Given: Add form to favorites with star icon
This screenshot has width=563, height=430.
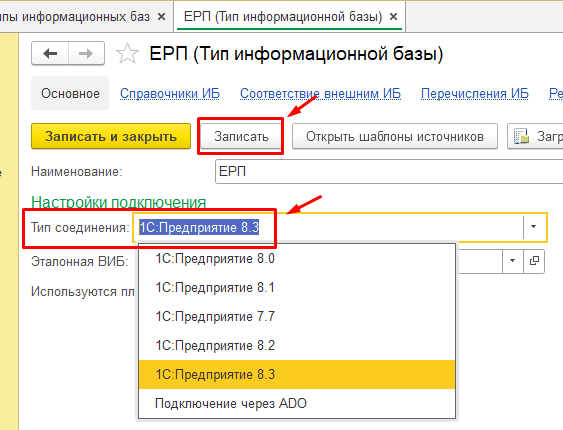Looking at the screenshot, I should point(127,54).
